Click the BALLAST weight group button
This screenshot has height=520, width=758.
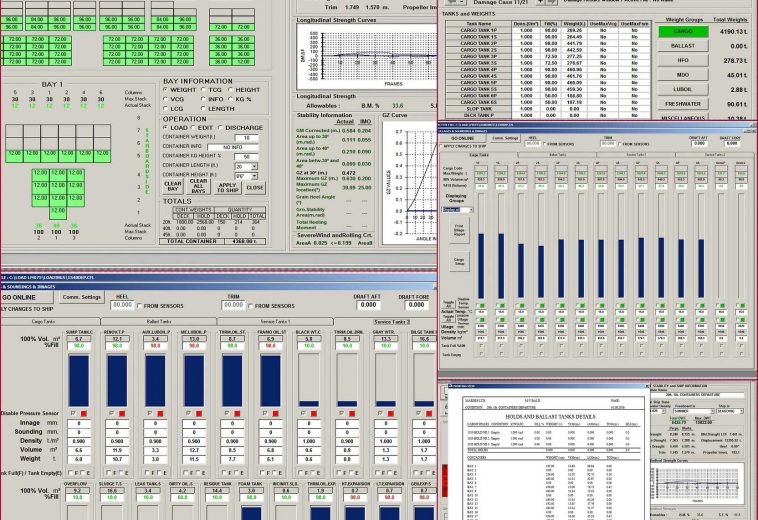tap(682, 46)
